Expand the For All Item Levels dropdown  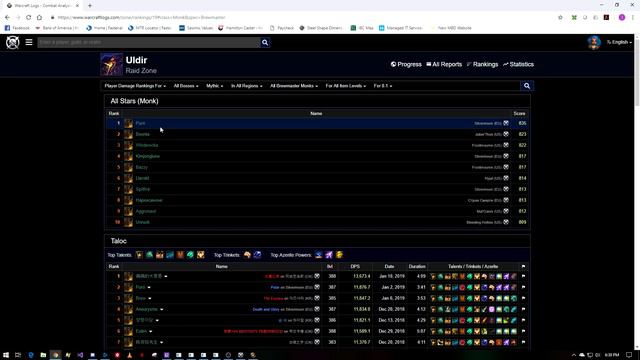pos(346,86)
